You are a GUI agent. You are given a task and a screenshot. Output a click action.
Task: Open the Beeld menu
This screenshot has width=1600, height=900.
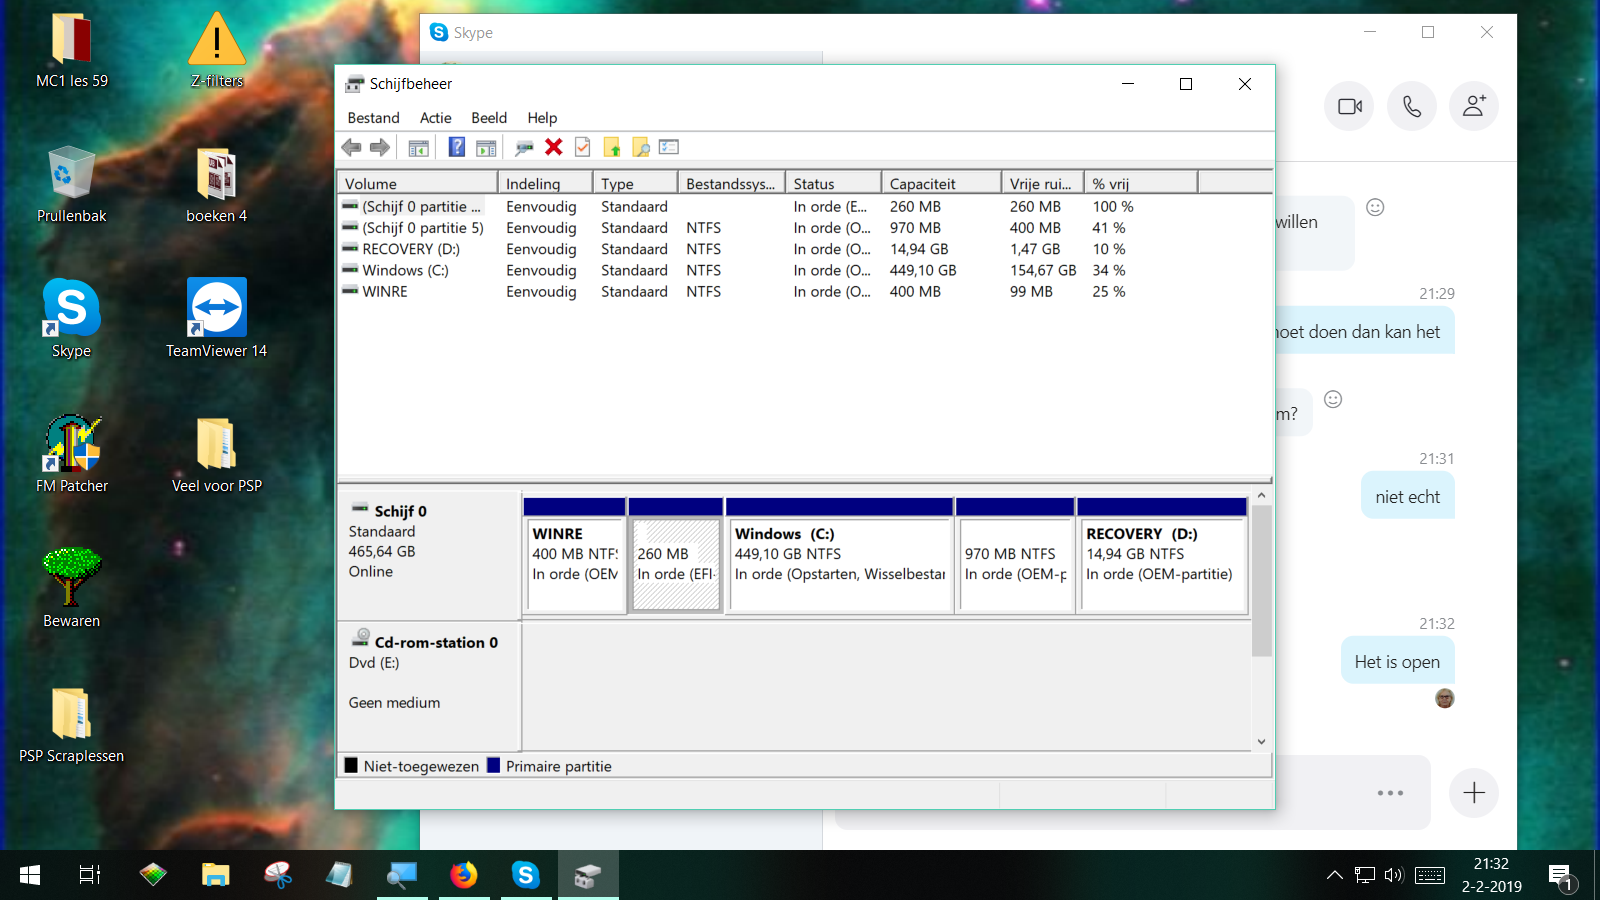489,118
